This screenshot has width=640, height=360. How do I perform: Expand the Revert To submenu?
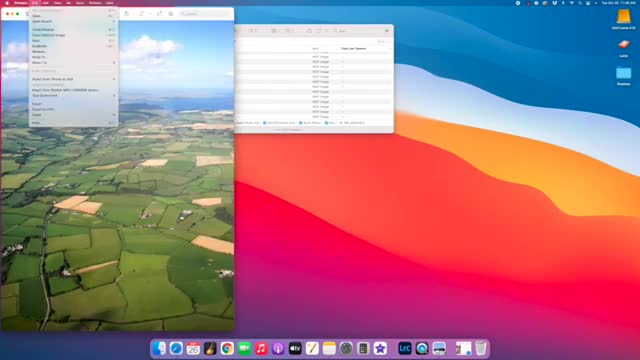coord(73,63)
